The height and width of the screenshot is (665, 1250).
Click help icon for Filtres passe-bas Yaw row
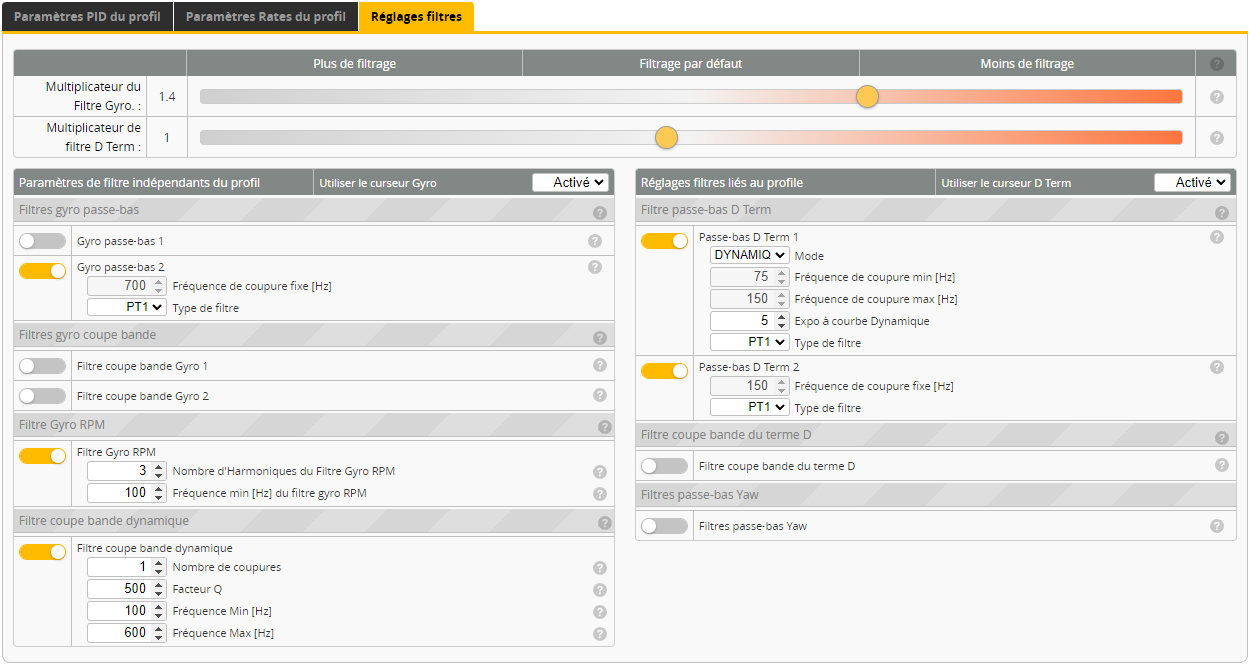[x=1217, y=526]
